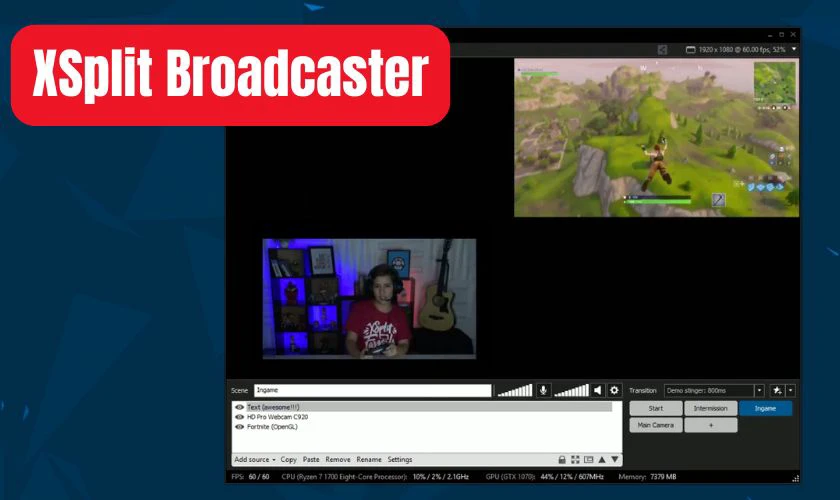The height and width of the screenshot is (500, 840).
Task: Click the CPU usage 10% / 2% / 2.1GHz value
Action: click(440, 476)
